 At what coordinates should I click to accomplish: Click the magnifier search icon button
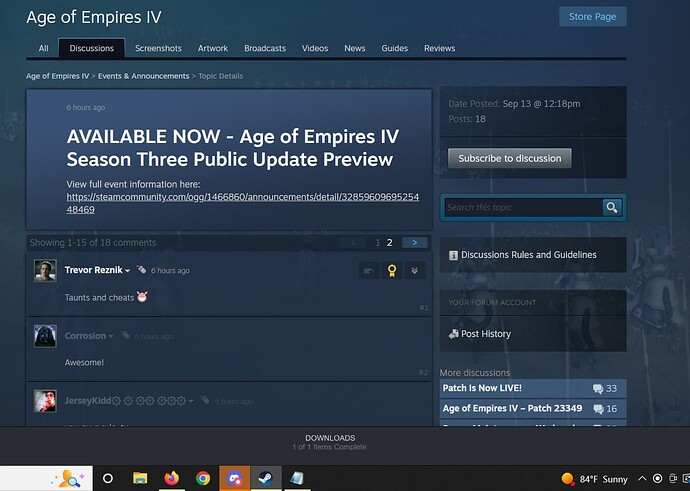tap(612, 207)
